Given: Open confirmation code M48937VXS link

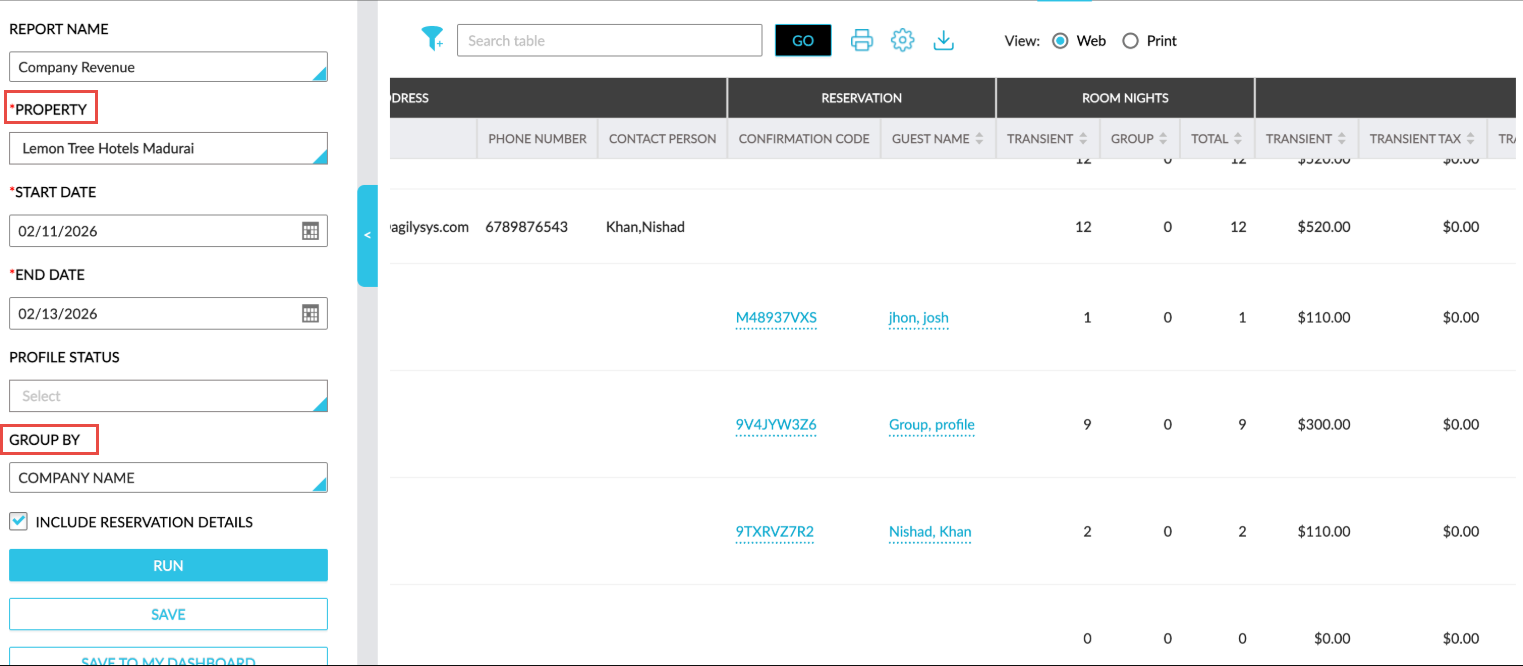Looking at the screenshot, I should [776, 318].
